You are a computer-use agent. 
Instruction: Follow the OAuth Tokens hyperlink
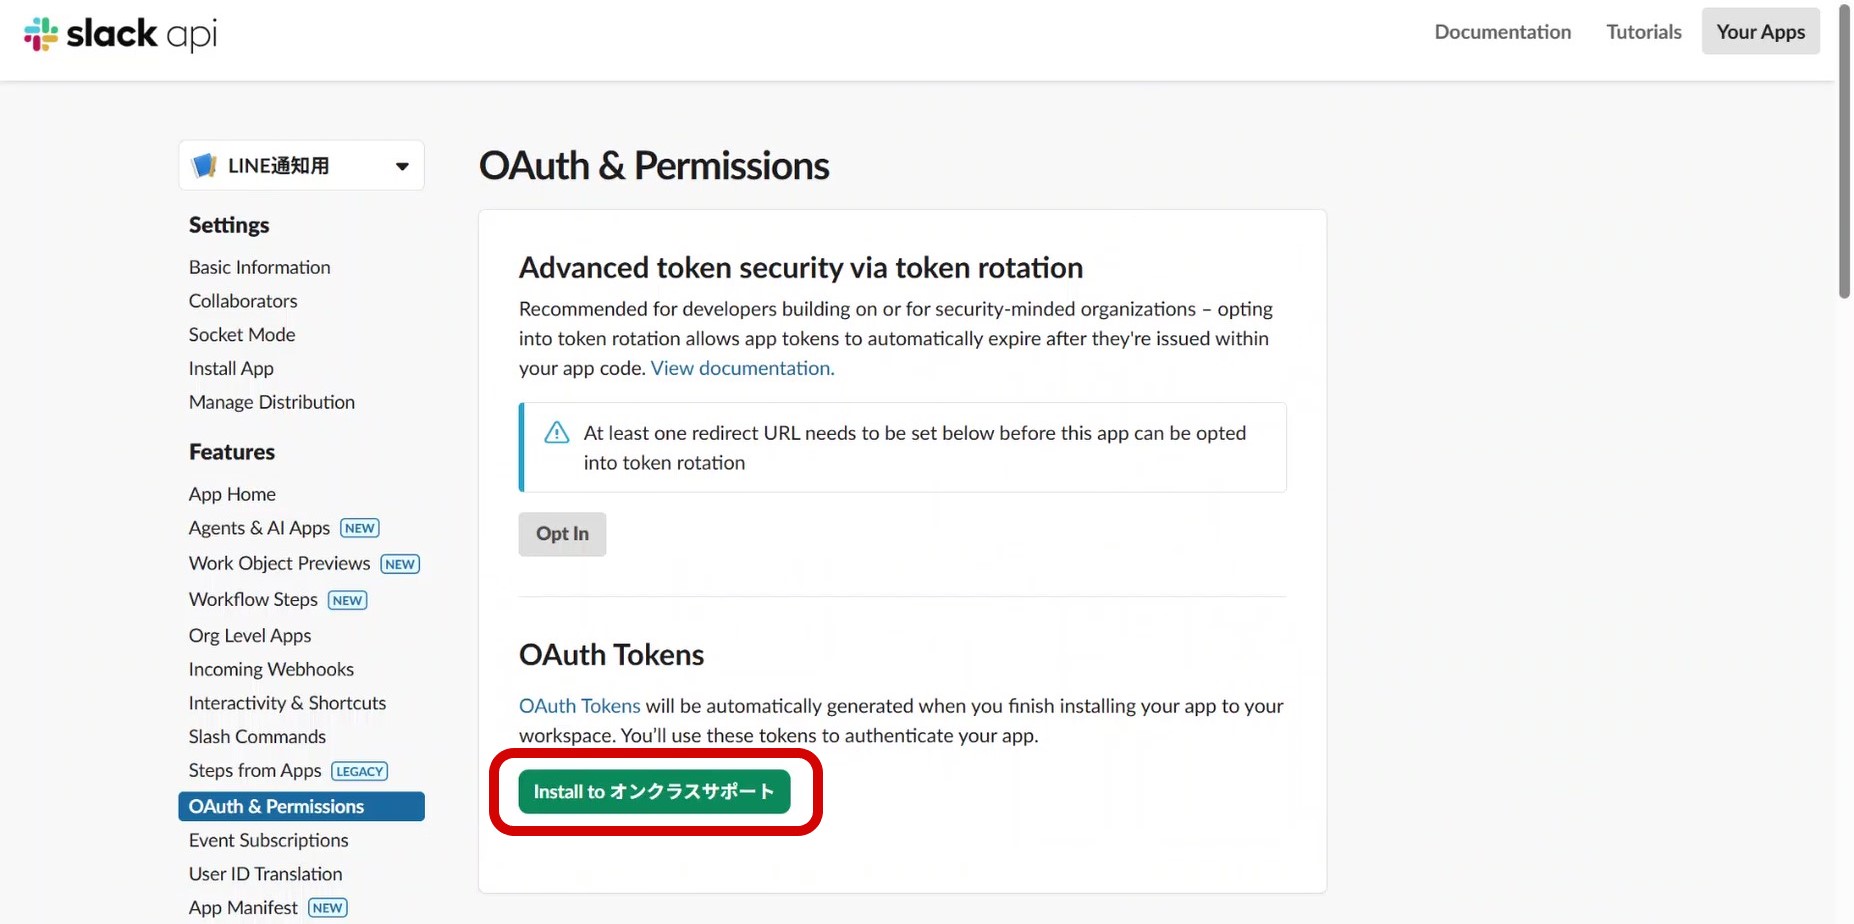pos(579,706)
